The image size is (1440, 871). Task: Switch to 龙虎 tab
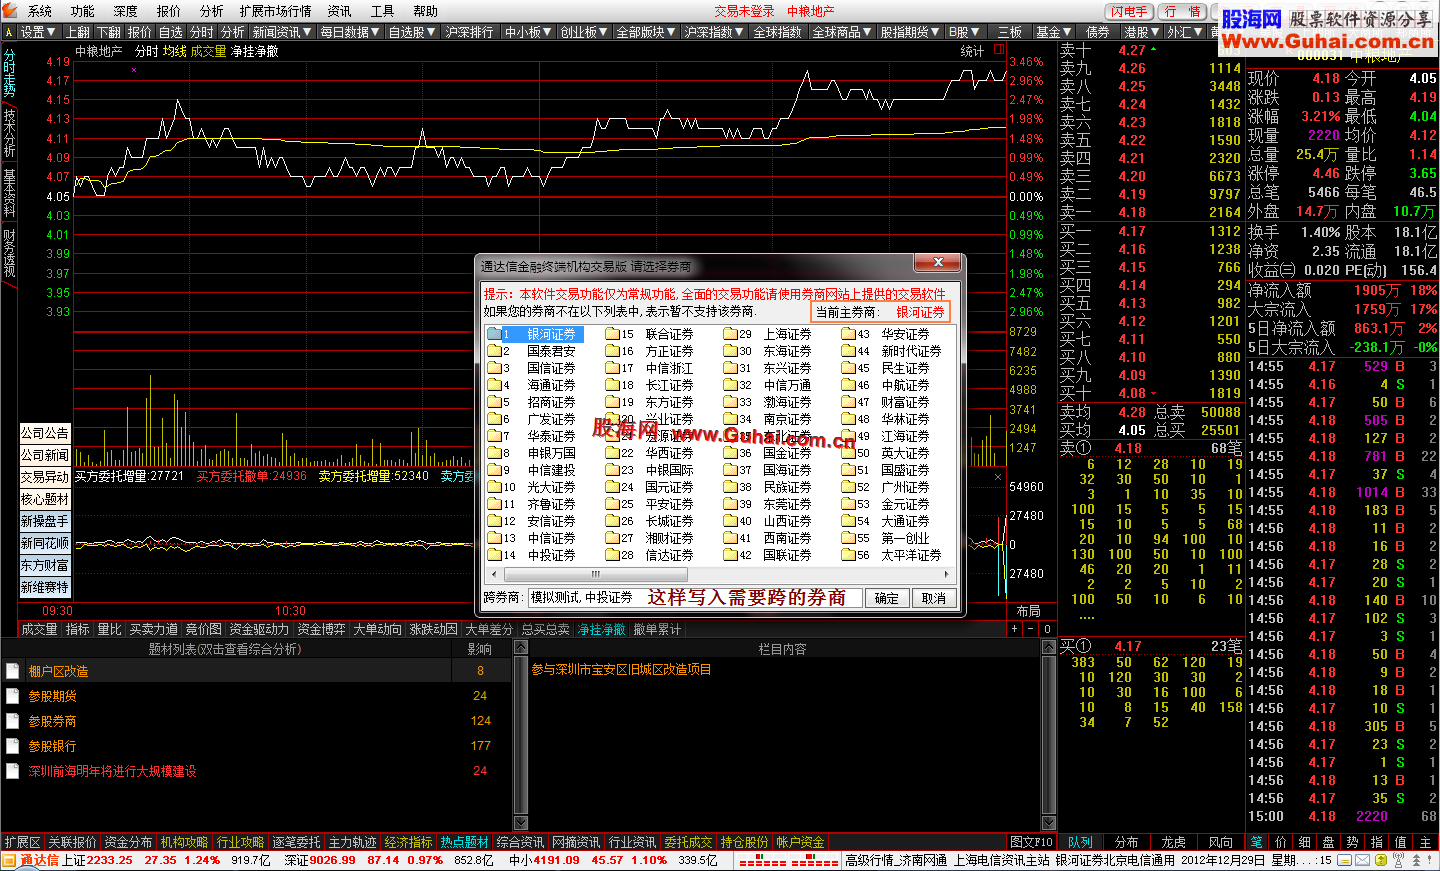pos(1174,842)
